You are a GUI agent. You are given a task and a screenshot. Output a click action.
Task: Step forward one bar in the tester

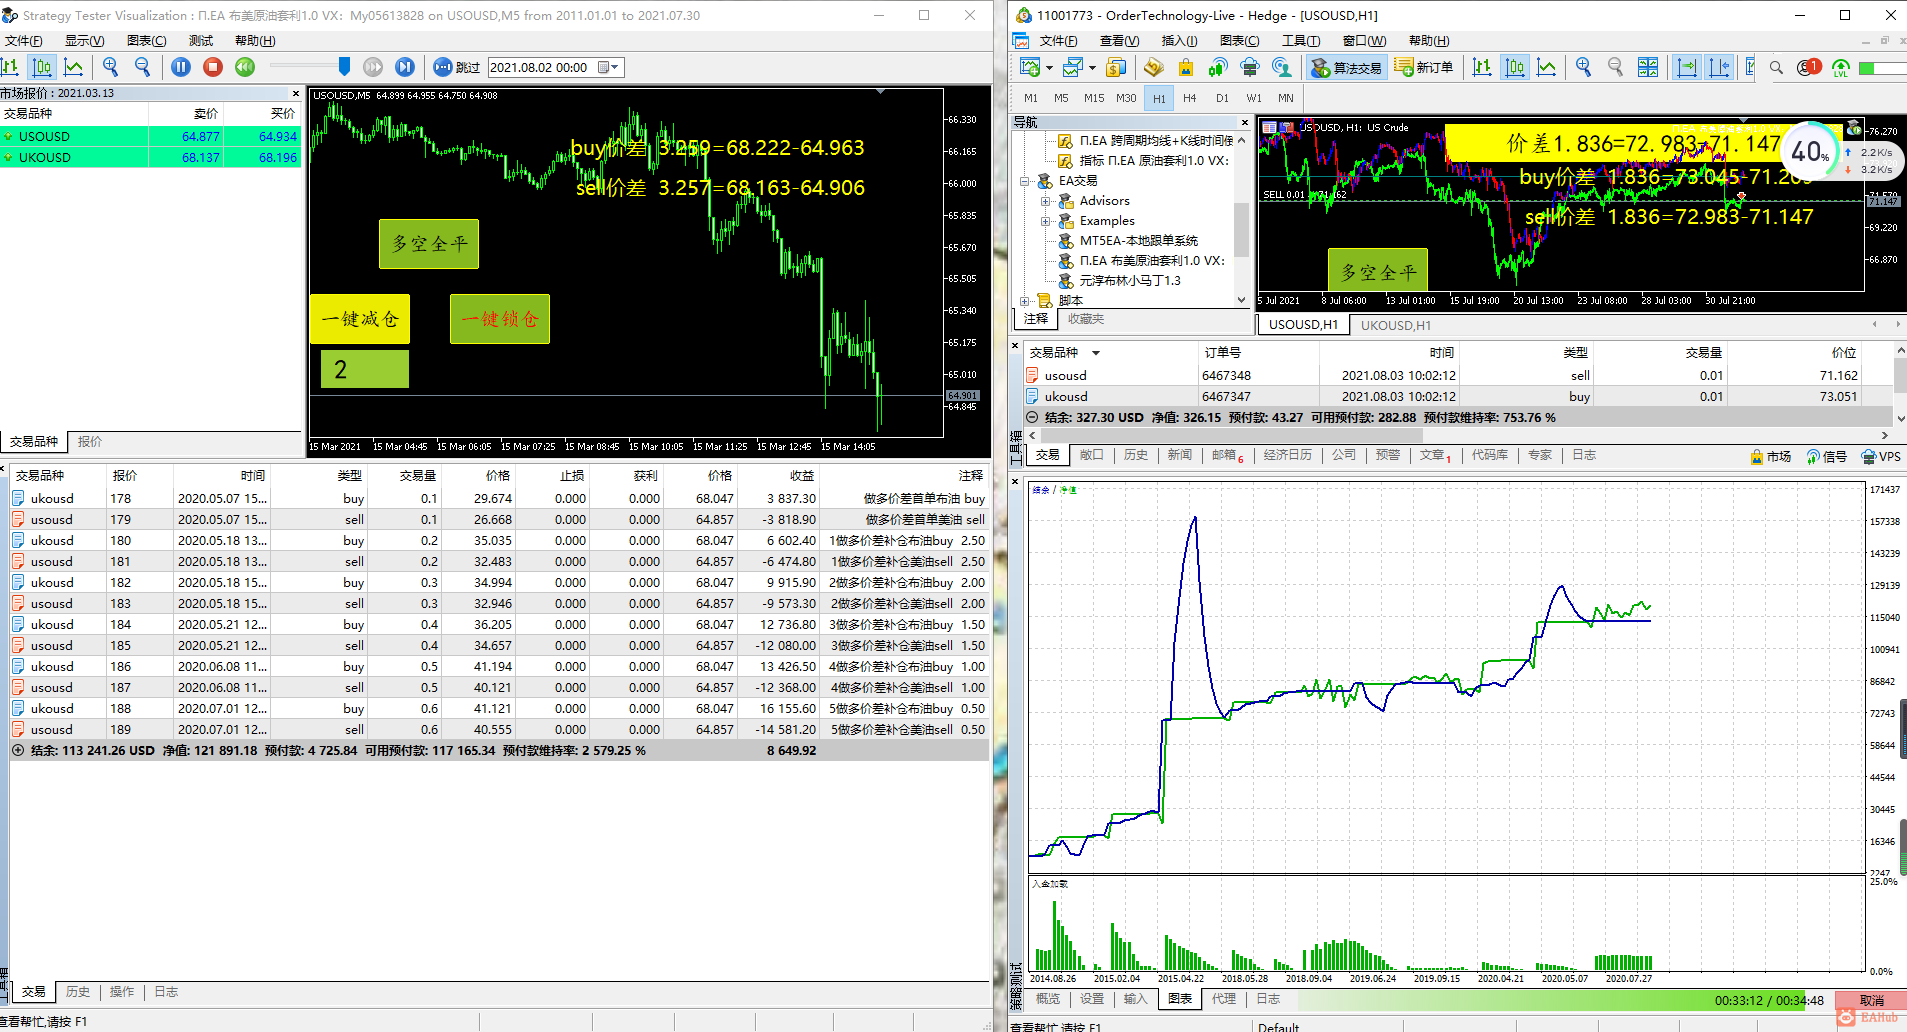click(405, 67)
